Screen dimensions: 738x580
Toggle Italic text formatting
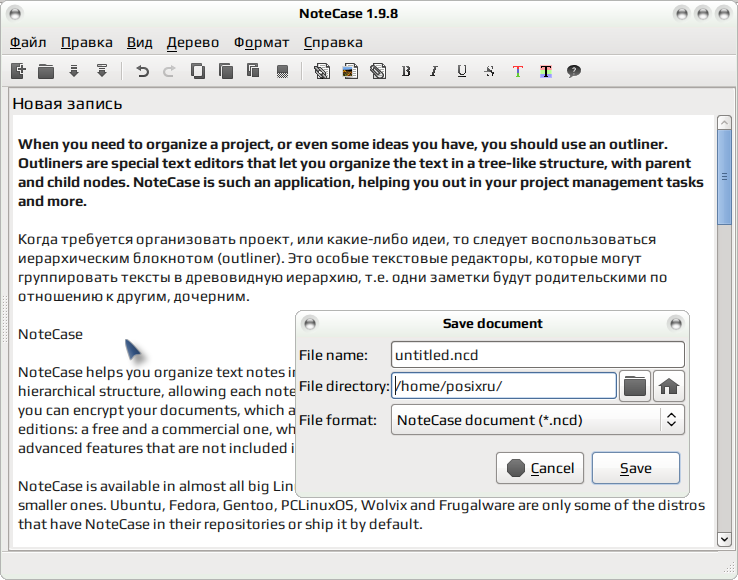pos(433,71)
